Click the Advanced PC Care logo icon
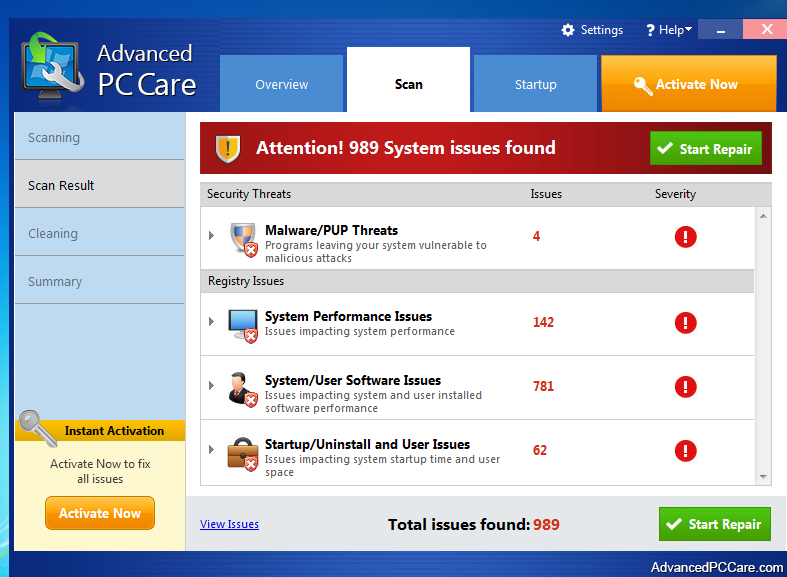787x577 pixels. 52,70
